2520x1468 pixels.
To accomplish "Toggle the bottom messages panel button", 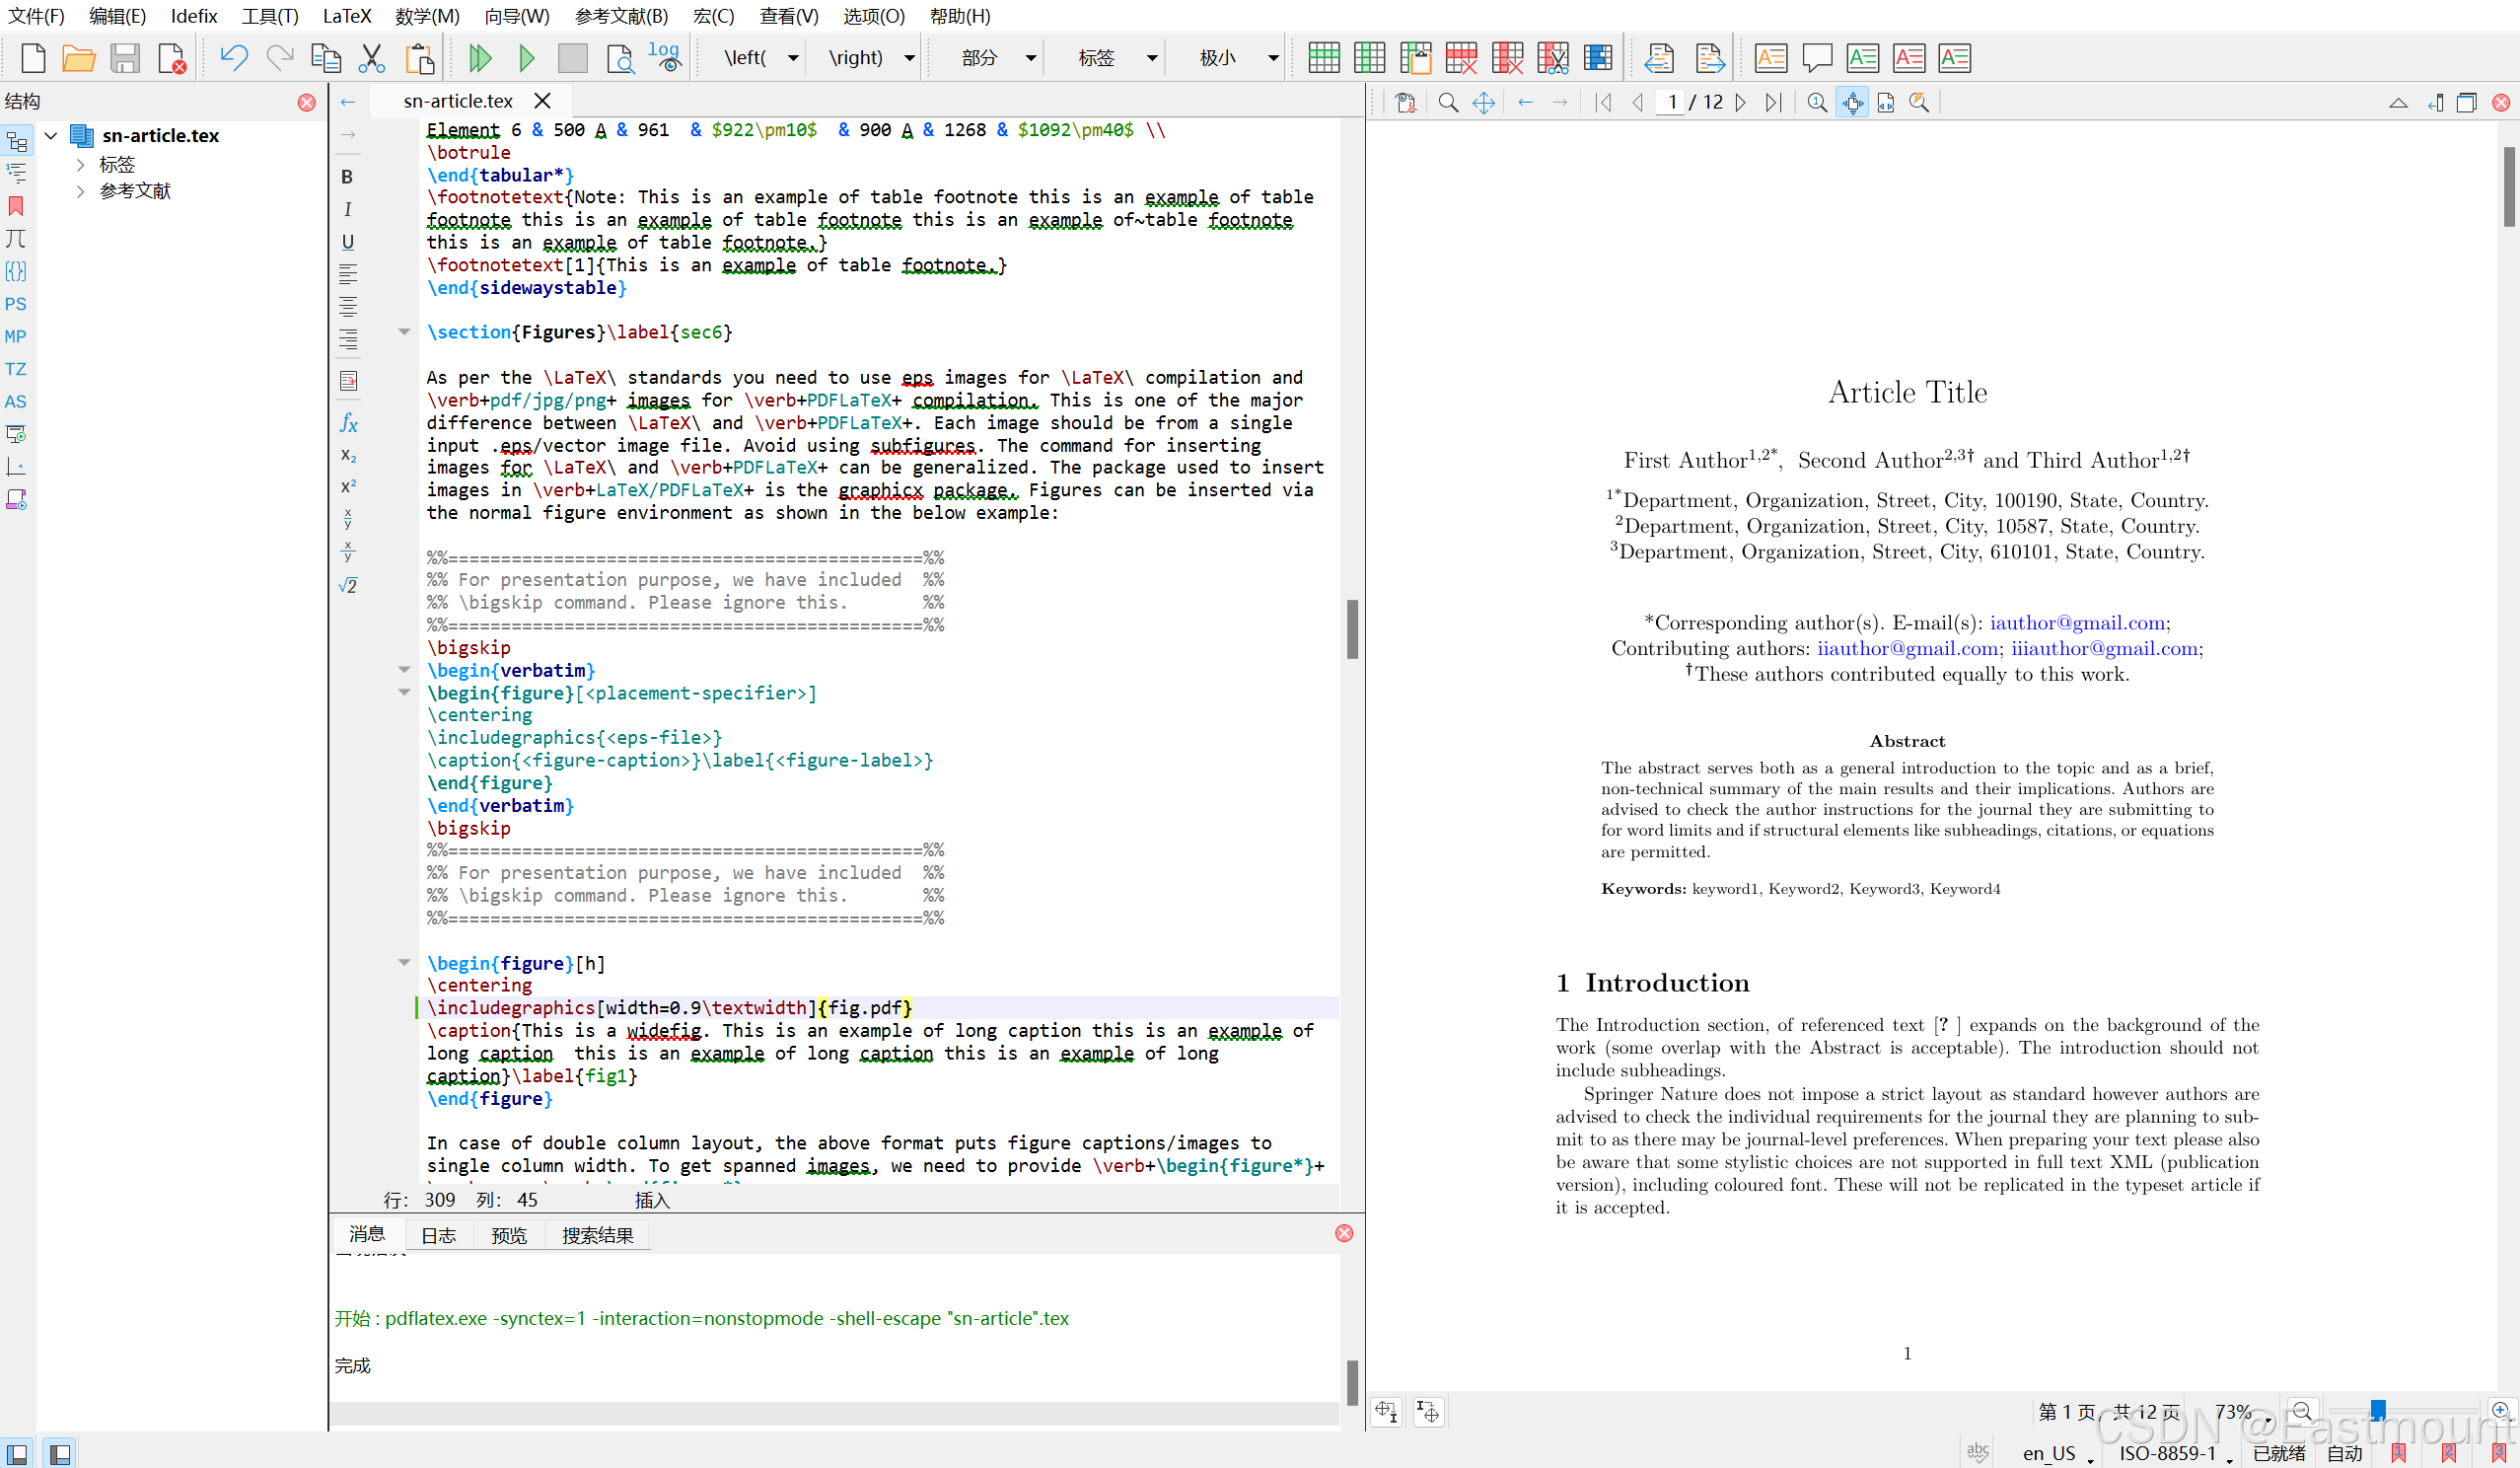I will tap(60, 1453).
